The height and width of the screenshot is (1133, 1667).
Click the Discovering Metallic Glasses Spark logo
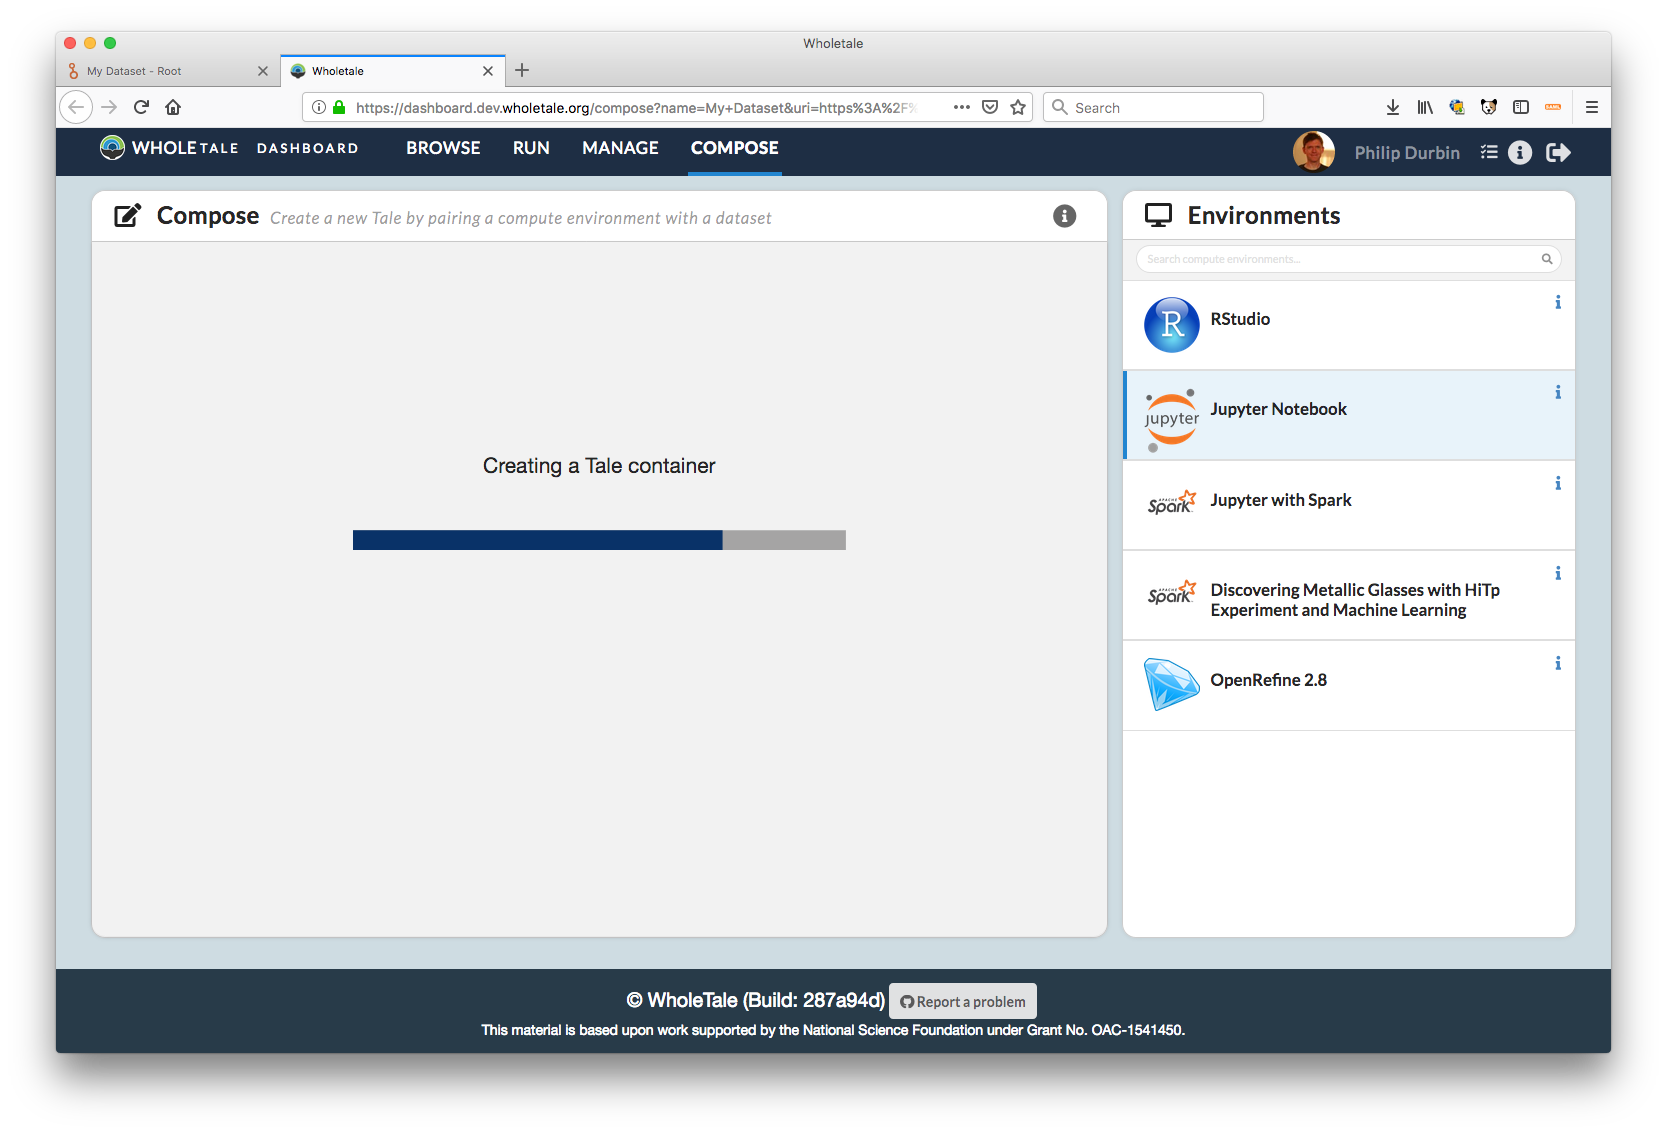pos(1171,593)
